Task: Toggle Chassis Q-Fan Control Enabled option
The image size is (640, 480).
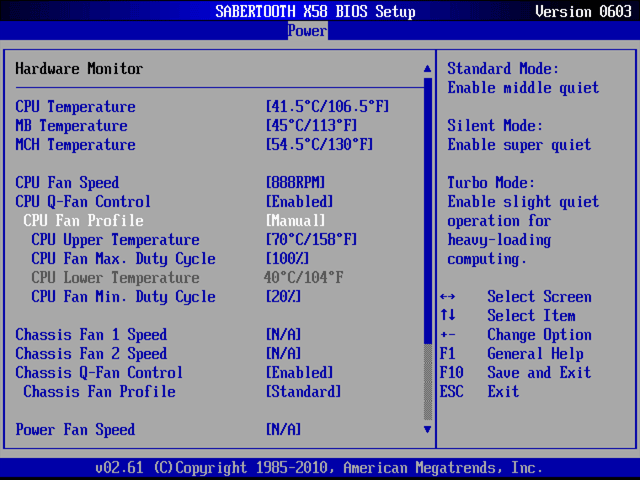Action: pos(300,373)
